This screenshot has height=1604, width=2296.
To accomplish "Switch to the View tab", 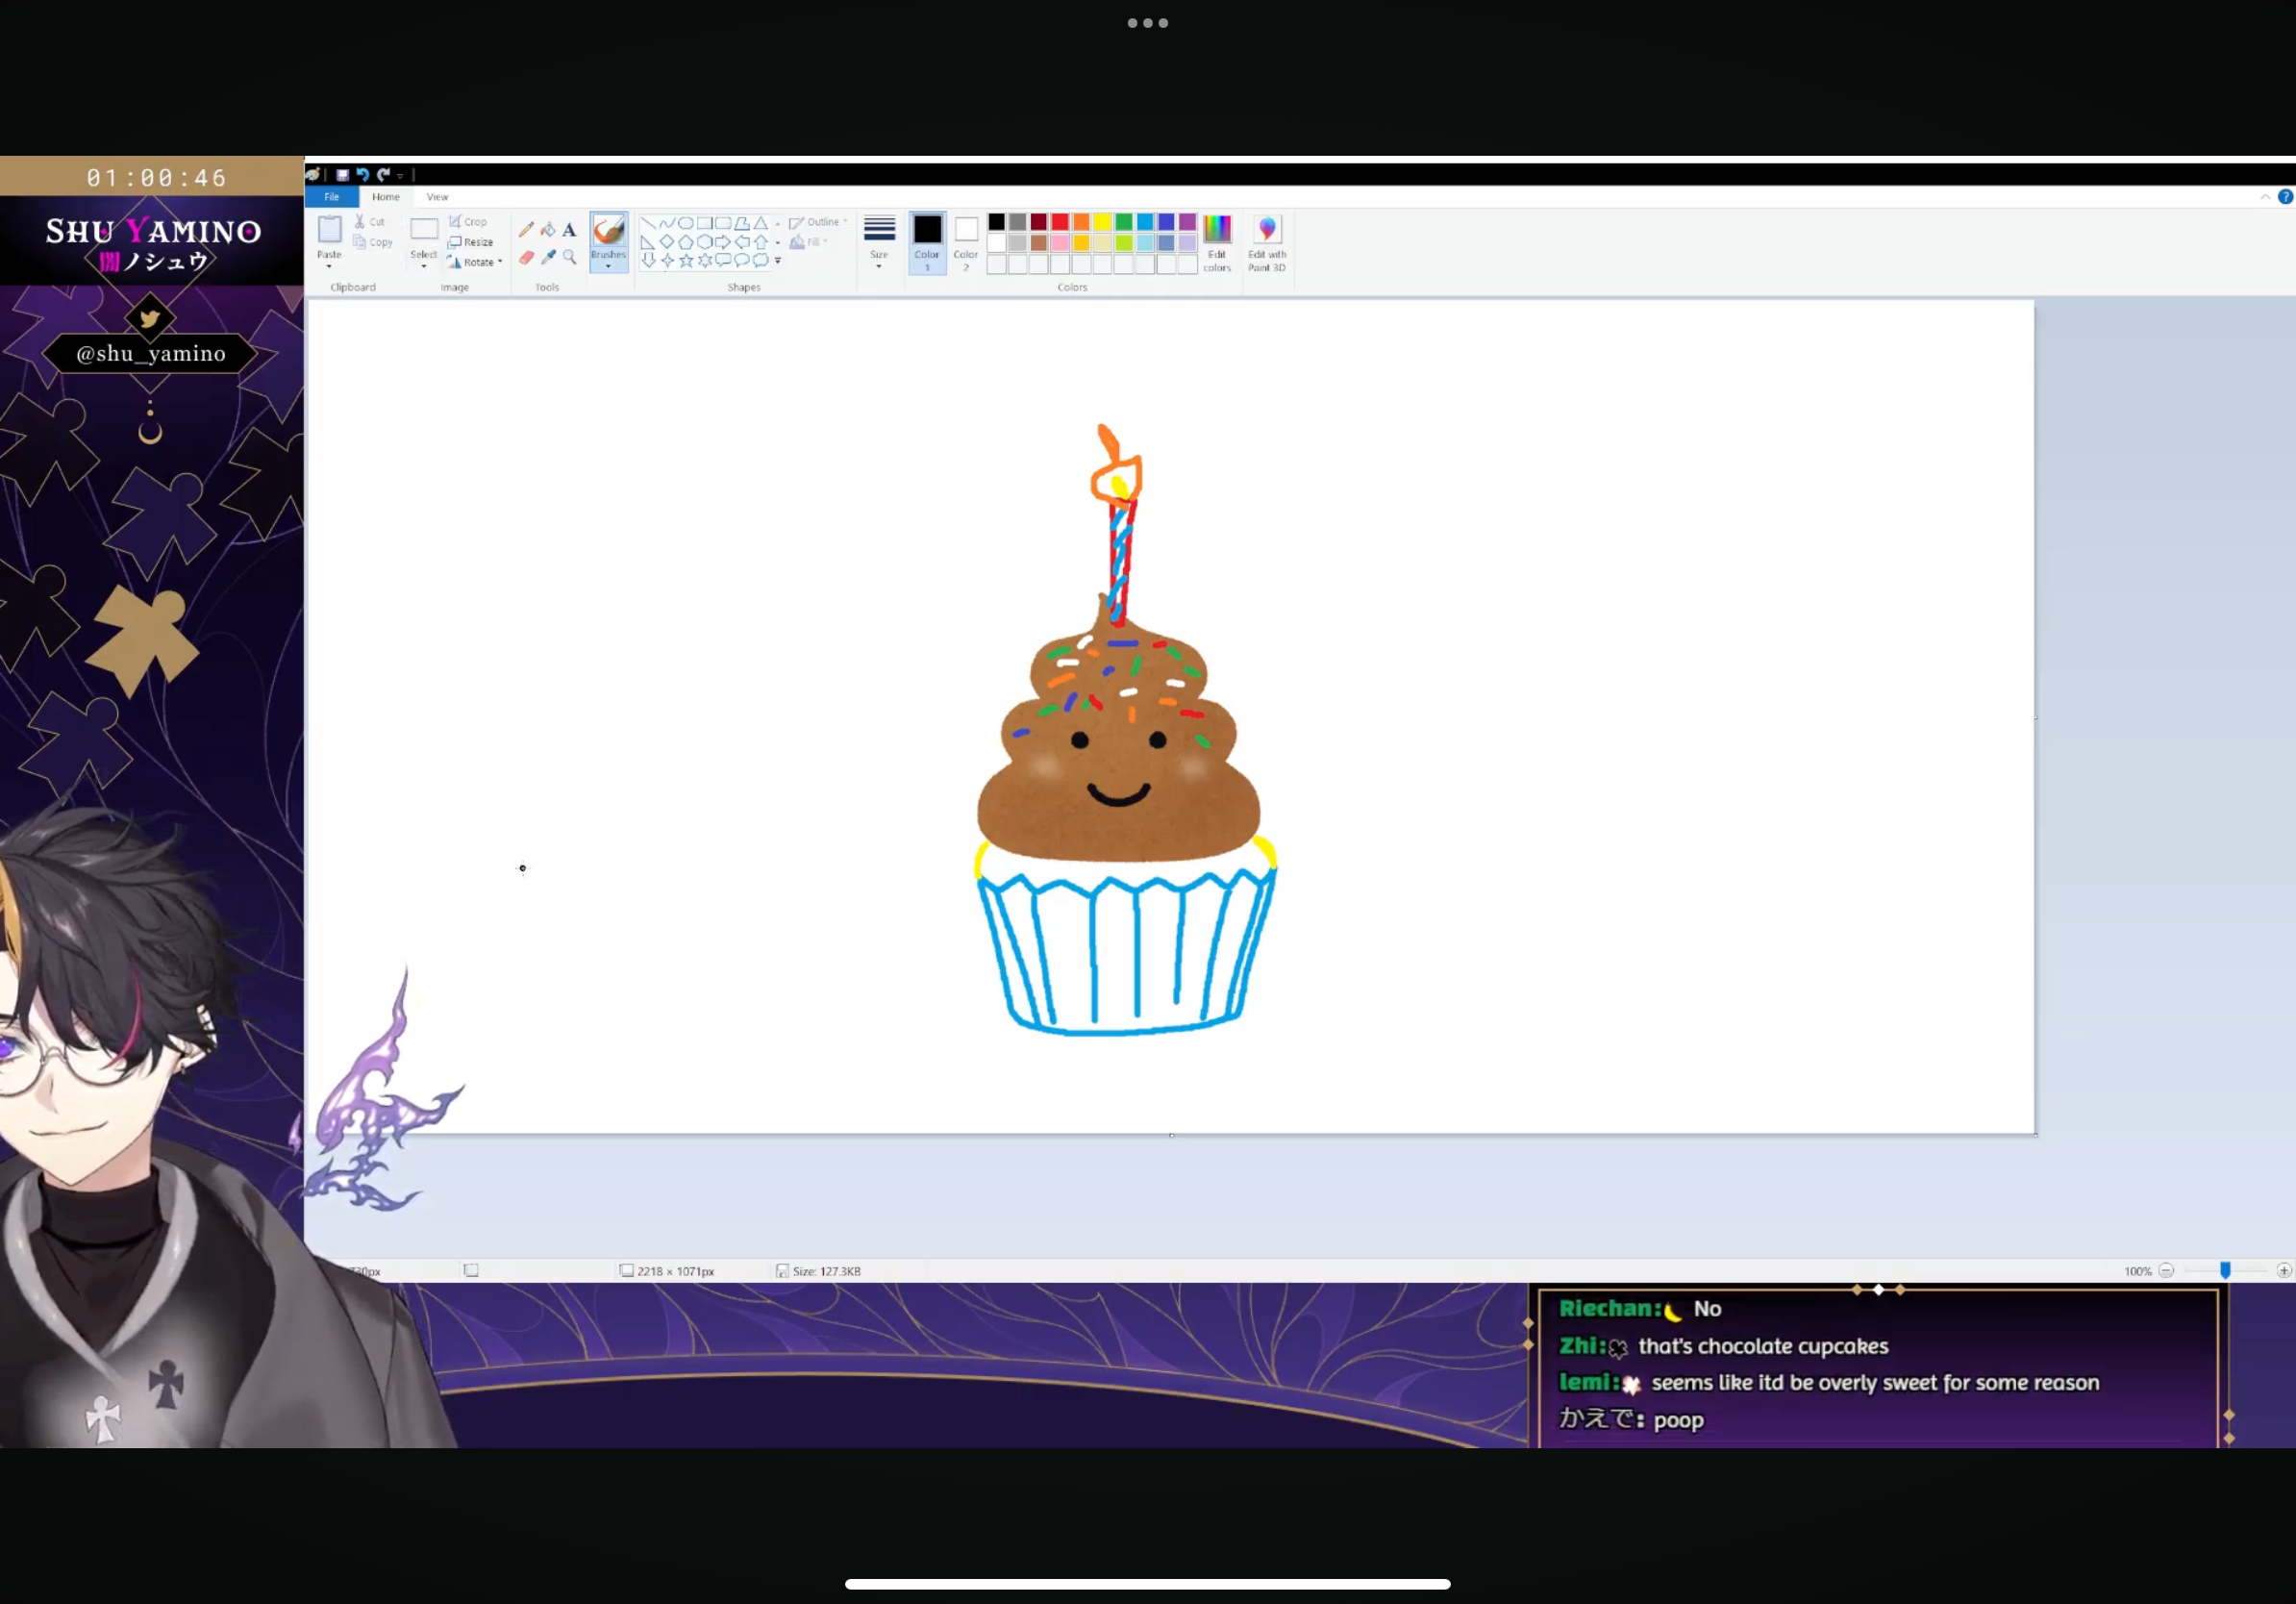I will (437, 197).
